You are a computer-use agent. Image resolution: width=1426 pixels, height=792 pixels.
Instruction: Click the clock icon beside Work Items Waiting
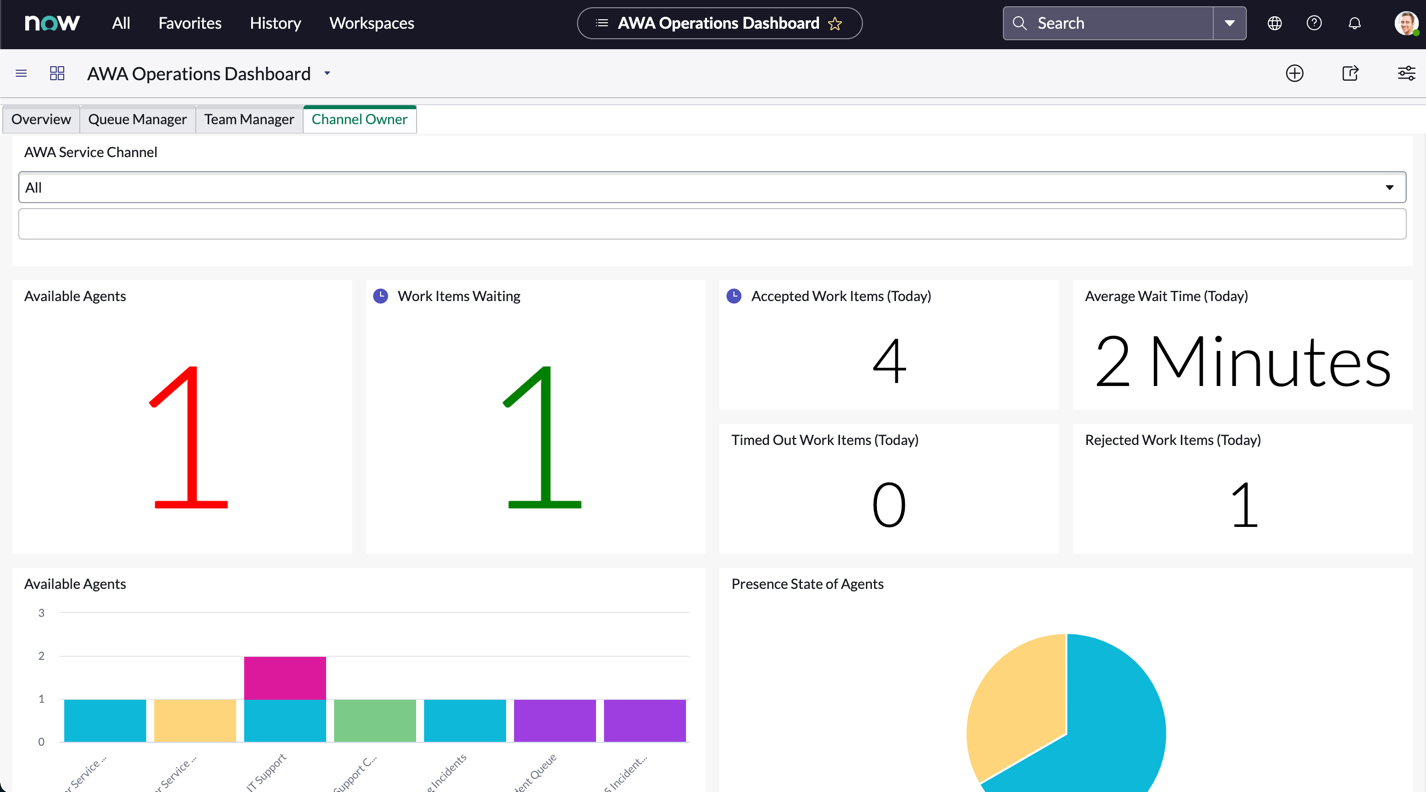tap(381, 296)
